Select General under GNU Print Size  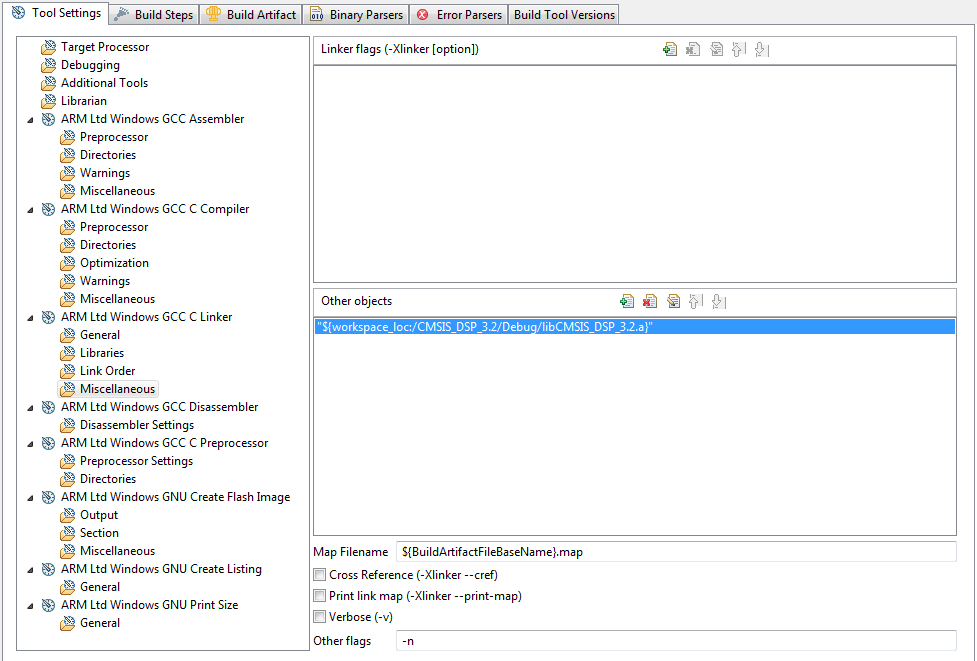tap(100, 623)
